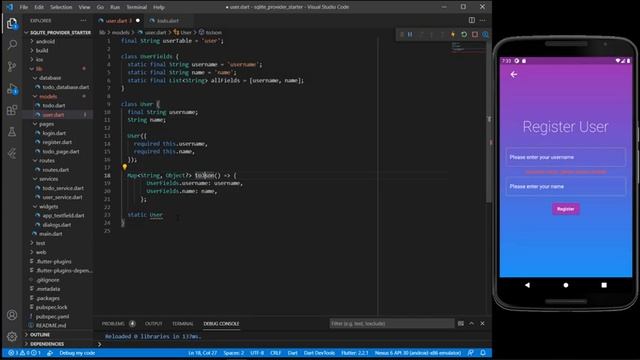Maximize the bottom panel with chevron

tap(471, 323)
